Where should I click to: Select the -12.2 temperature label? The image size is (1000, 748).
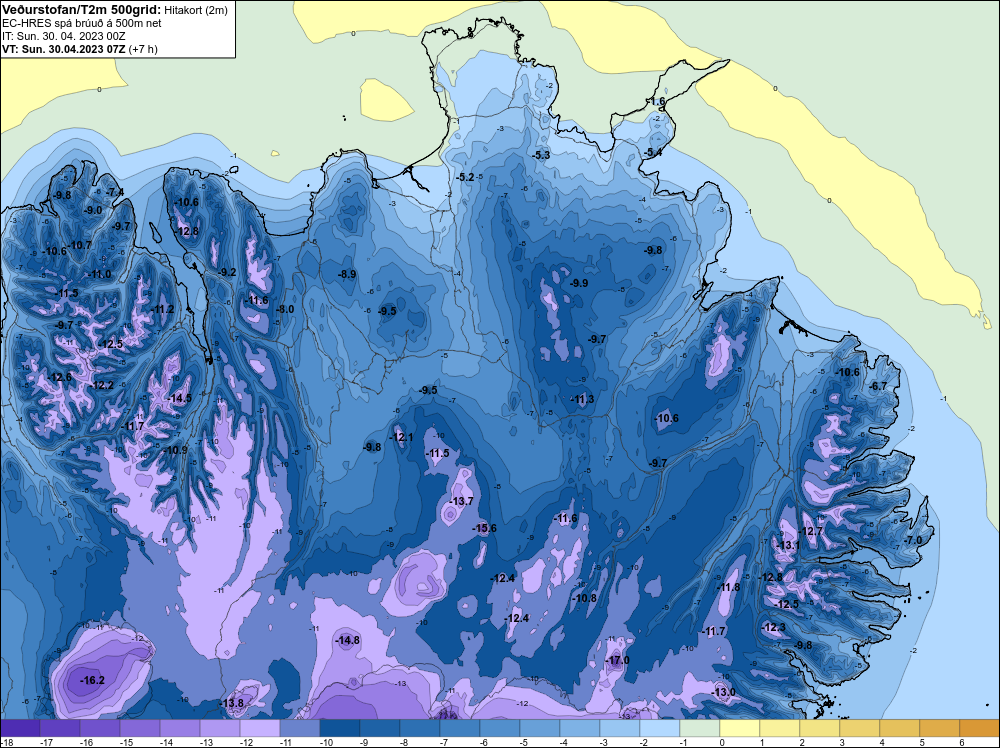[x=102, y=385]
